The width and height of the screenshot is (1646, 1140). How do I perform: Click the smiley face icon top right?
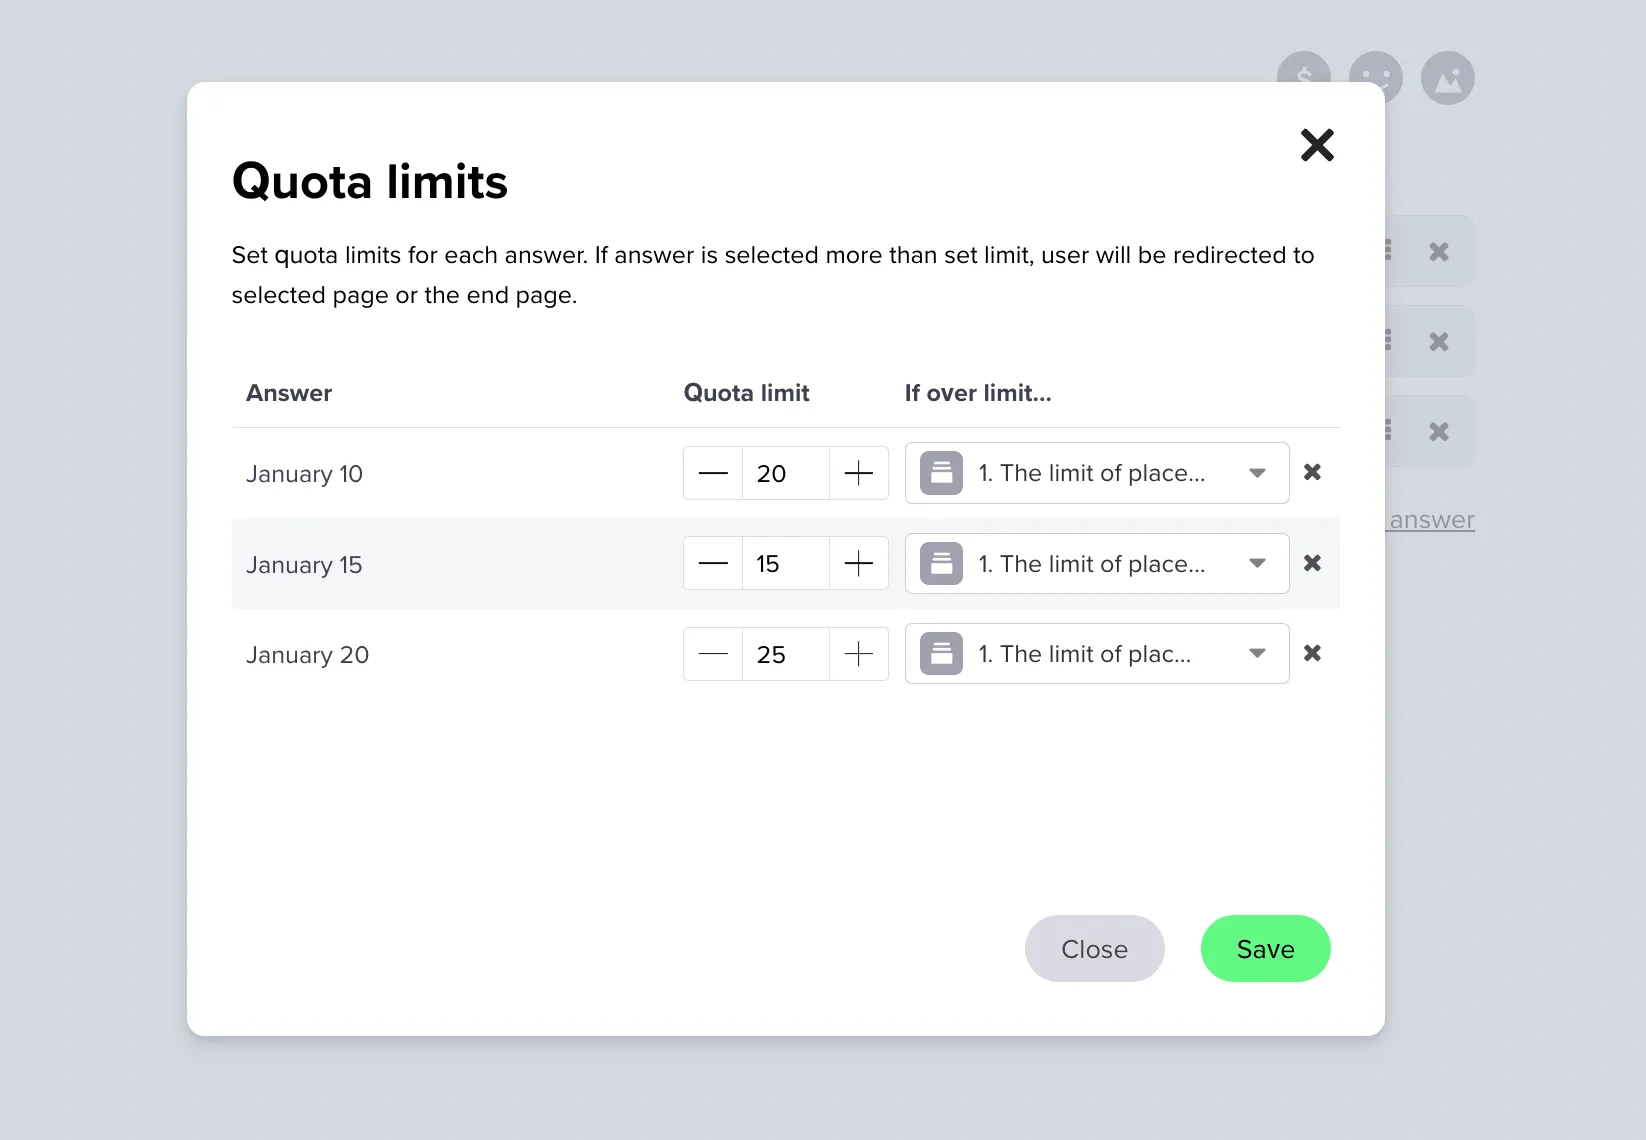(x=1376, y=77)
